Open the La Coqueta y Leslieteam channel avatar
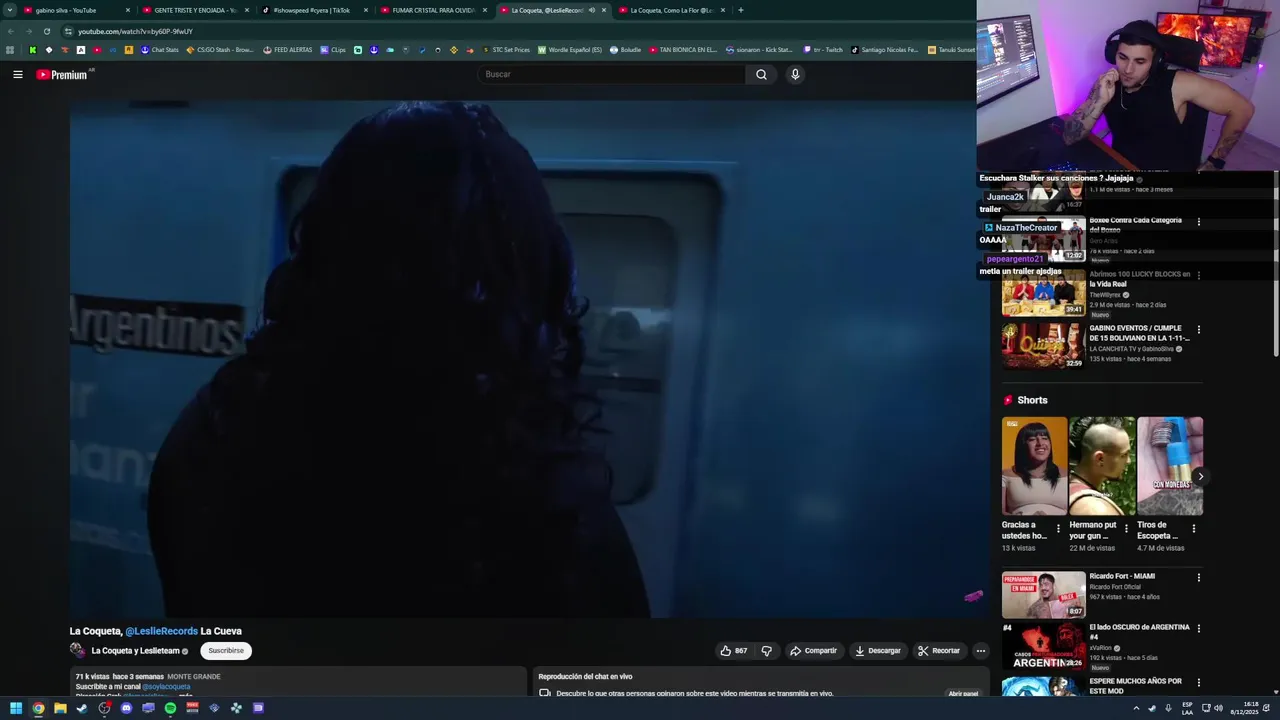 (77, 650)
